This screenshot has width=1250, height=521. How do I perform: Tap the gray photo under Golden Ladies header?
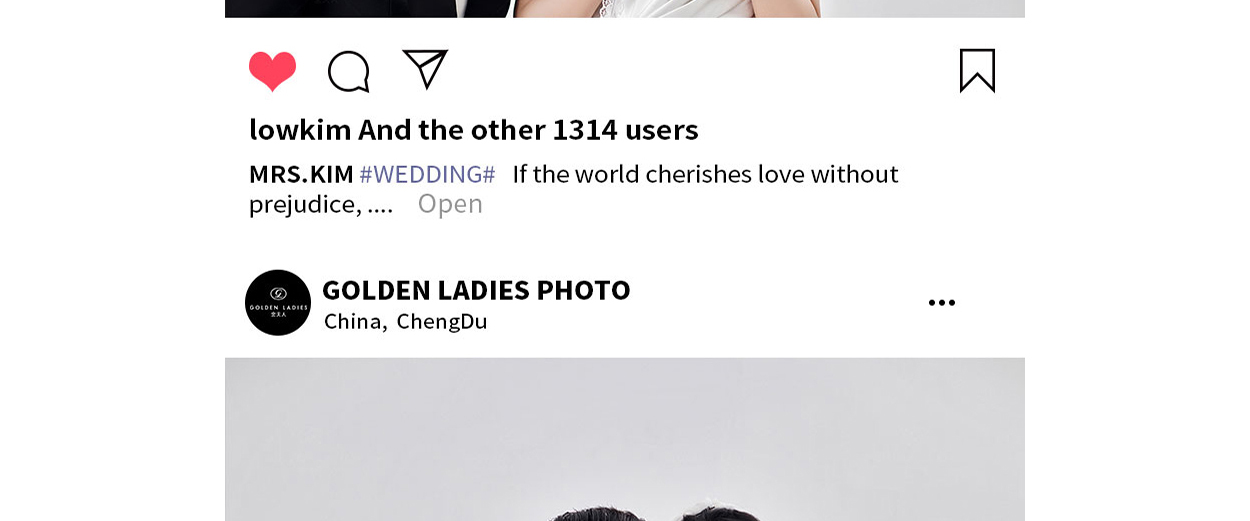point(625,439)
